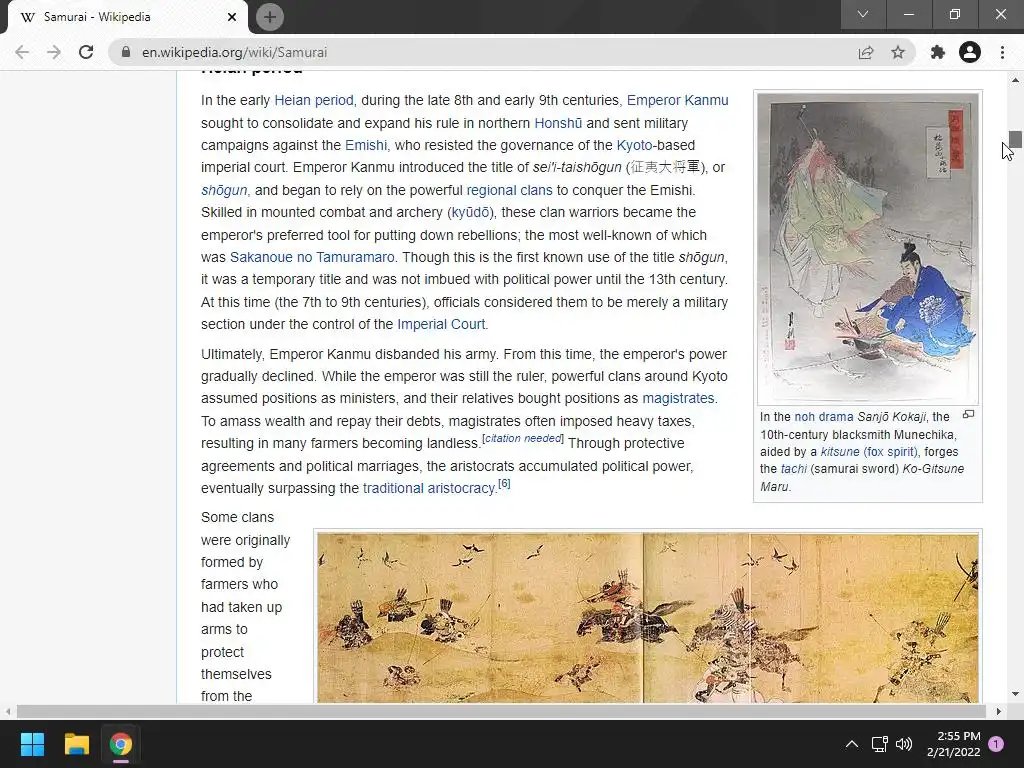This screenshot has height=768, width=1024.
Task: Open a new tab with plus button
Action: click(270, 17)
